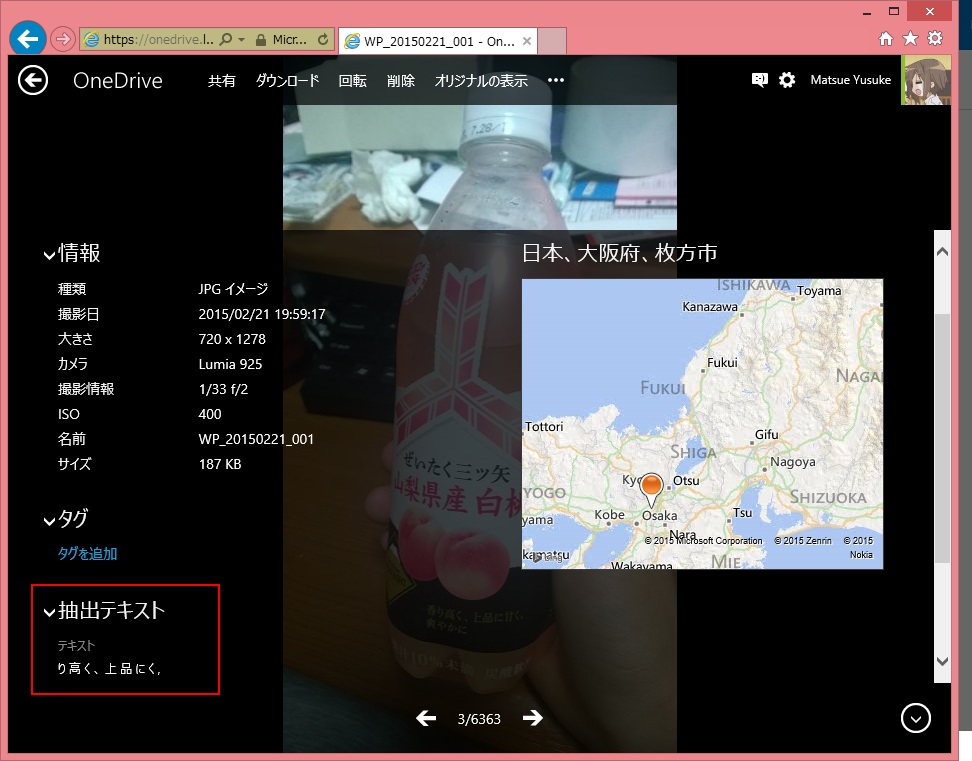The image size is (972, 761).
Task: Go to the previous photo arrow
Action: pyautogui.click(x=426, y=718)
